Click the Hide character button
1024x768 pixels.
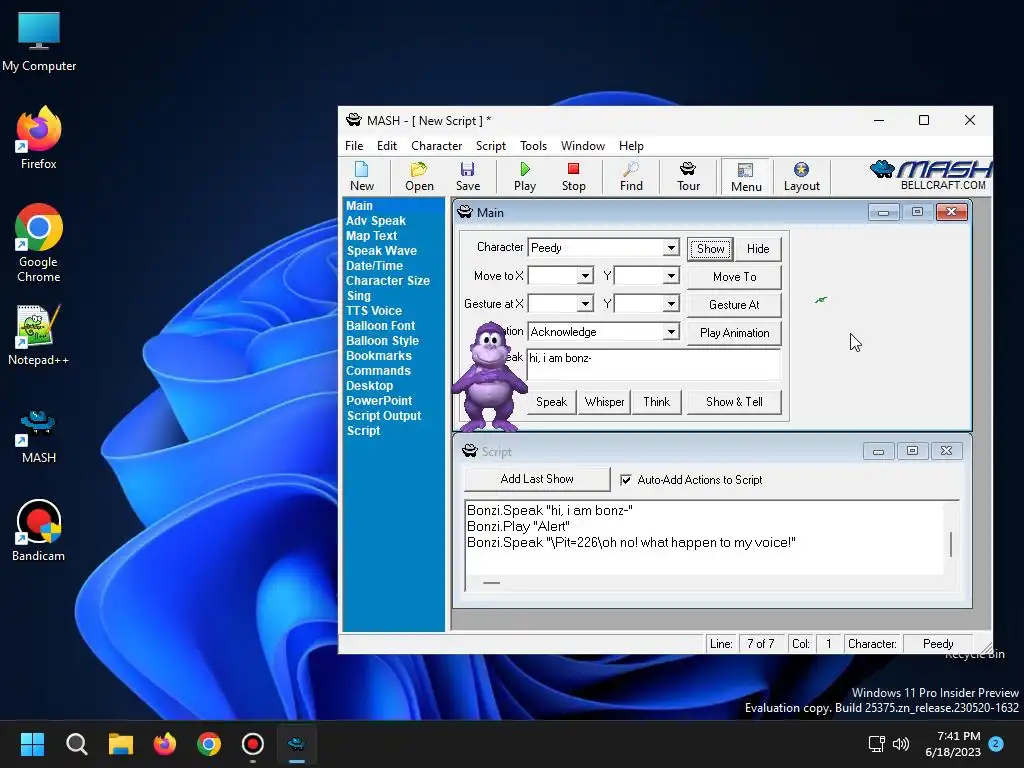pyautogui.click(x=758, y=249)
